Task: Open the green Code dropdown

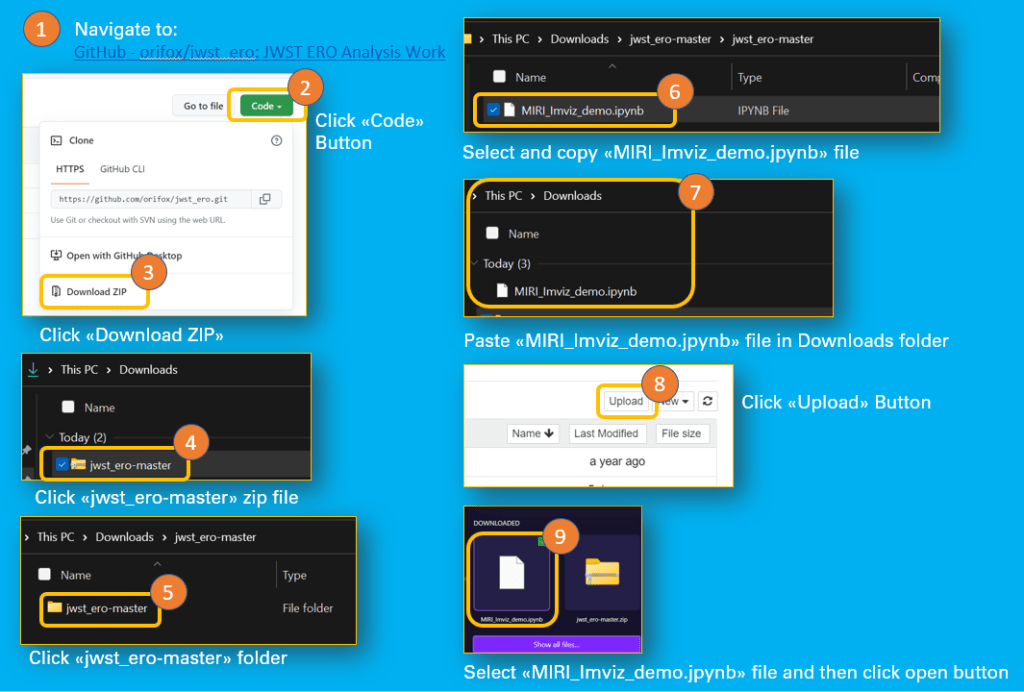Action: tap(266, 106)
